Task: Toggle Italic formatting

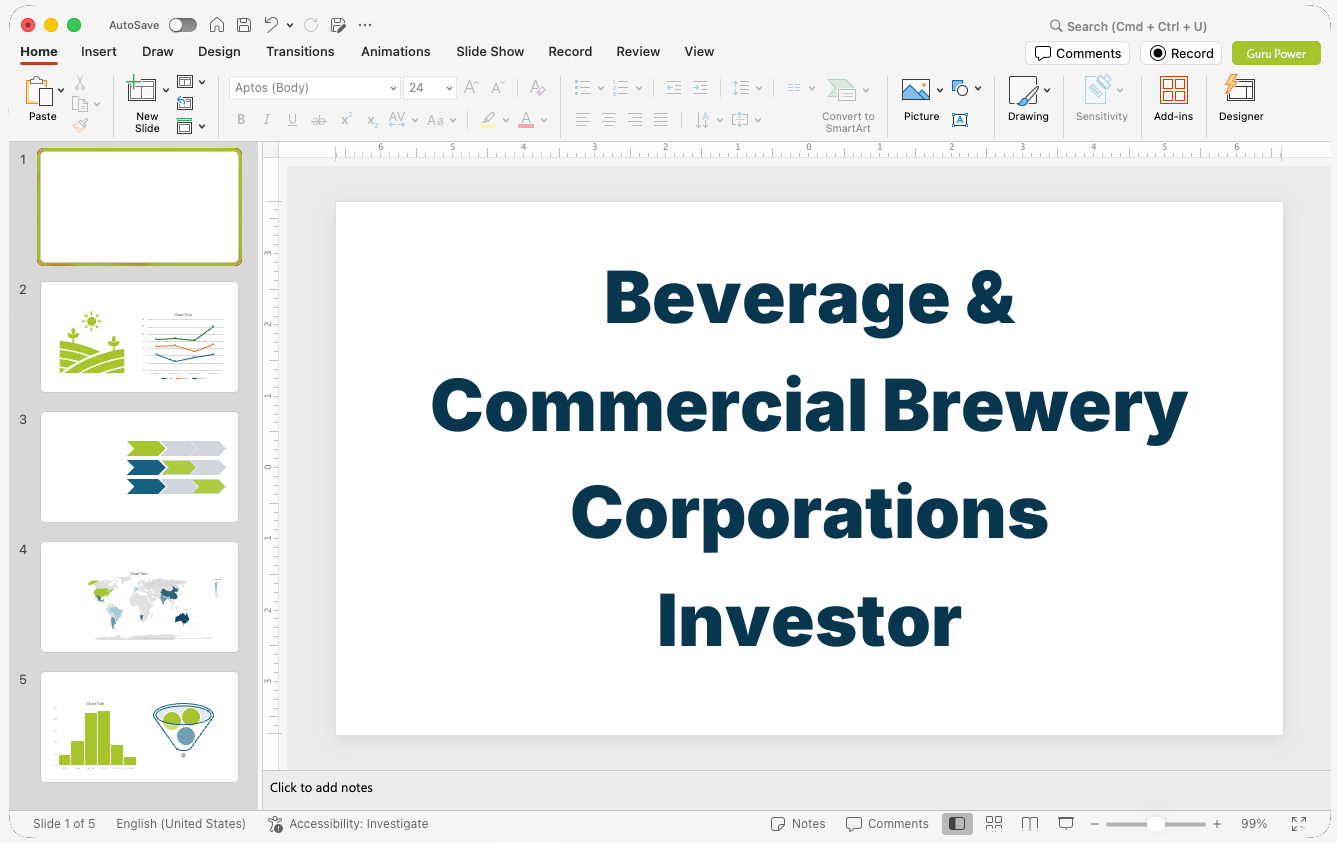Action: 267,120
